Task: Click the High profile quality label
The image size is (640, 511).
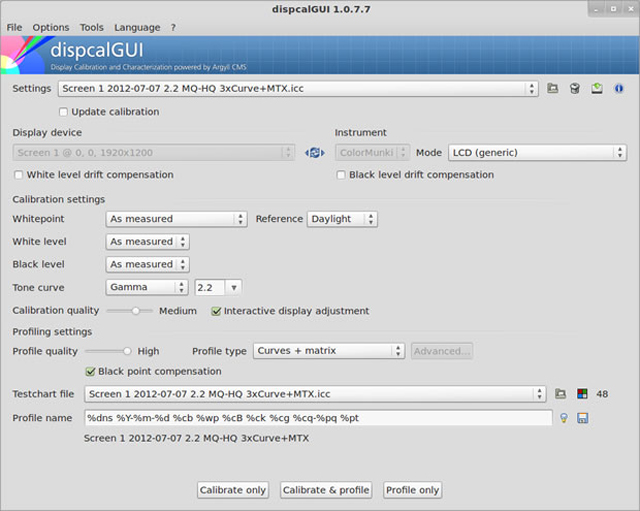Action: tap(148, 351)
